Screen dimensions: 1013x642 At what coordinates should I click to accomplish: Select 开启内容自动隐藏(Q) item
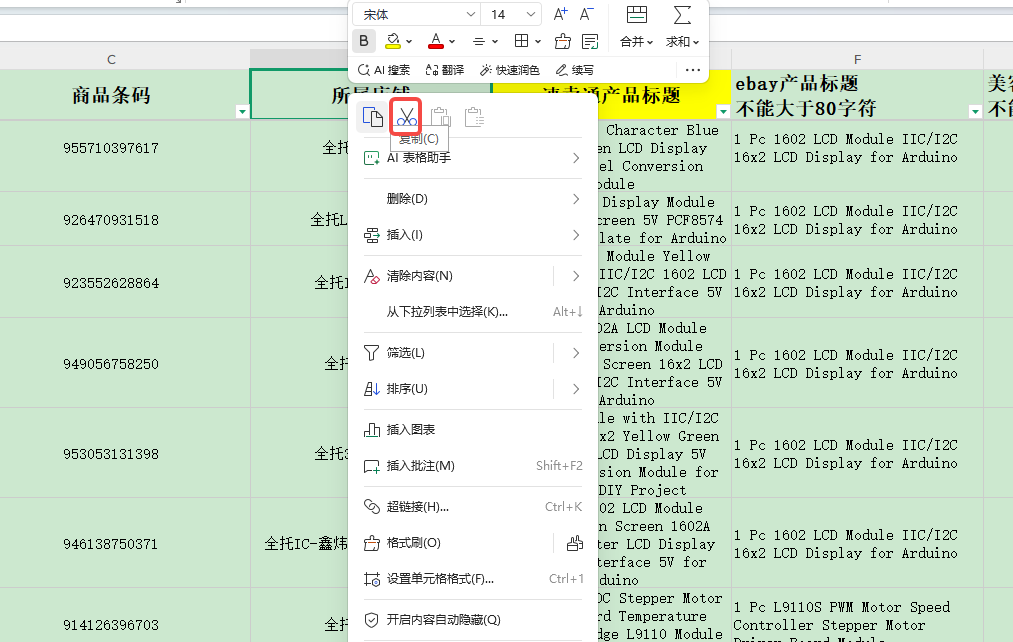[472, 620]
